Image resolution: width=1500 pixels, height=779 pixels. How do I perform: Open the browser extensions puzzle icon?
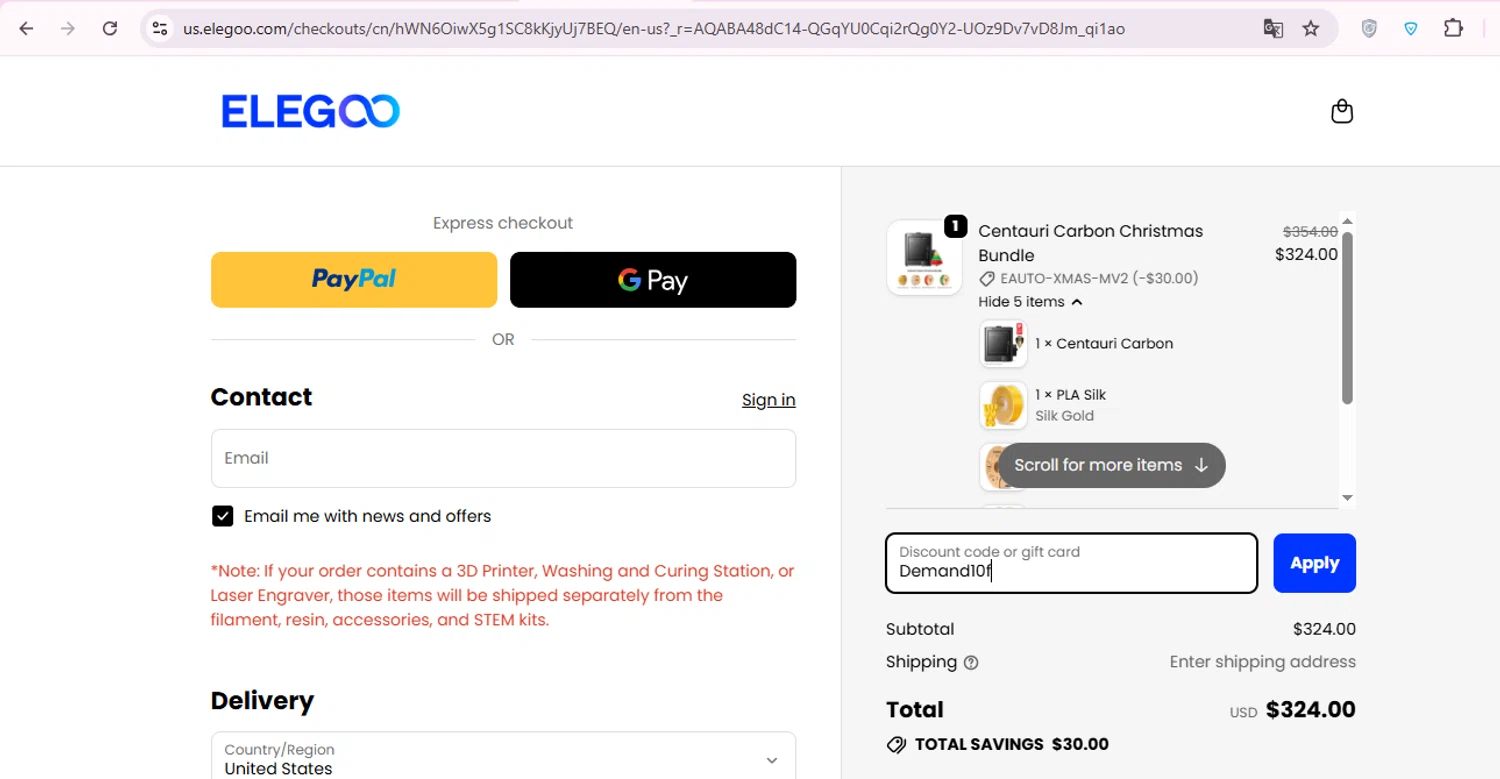[1453, 29]
